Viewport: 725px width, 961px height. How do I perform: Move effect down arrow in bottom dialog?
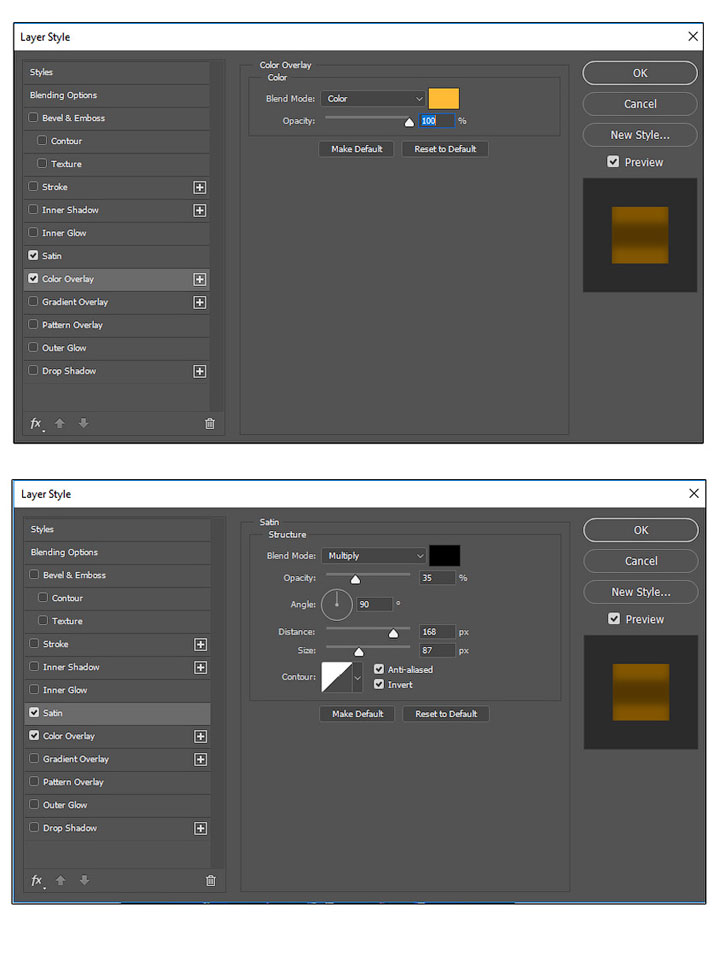85,880
